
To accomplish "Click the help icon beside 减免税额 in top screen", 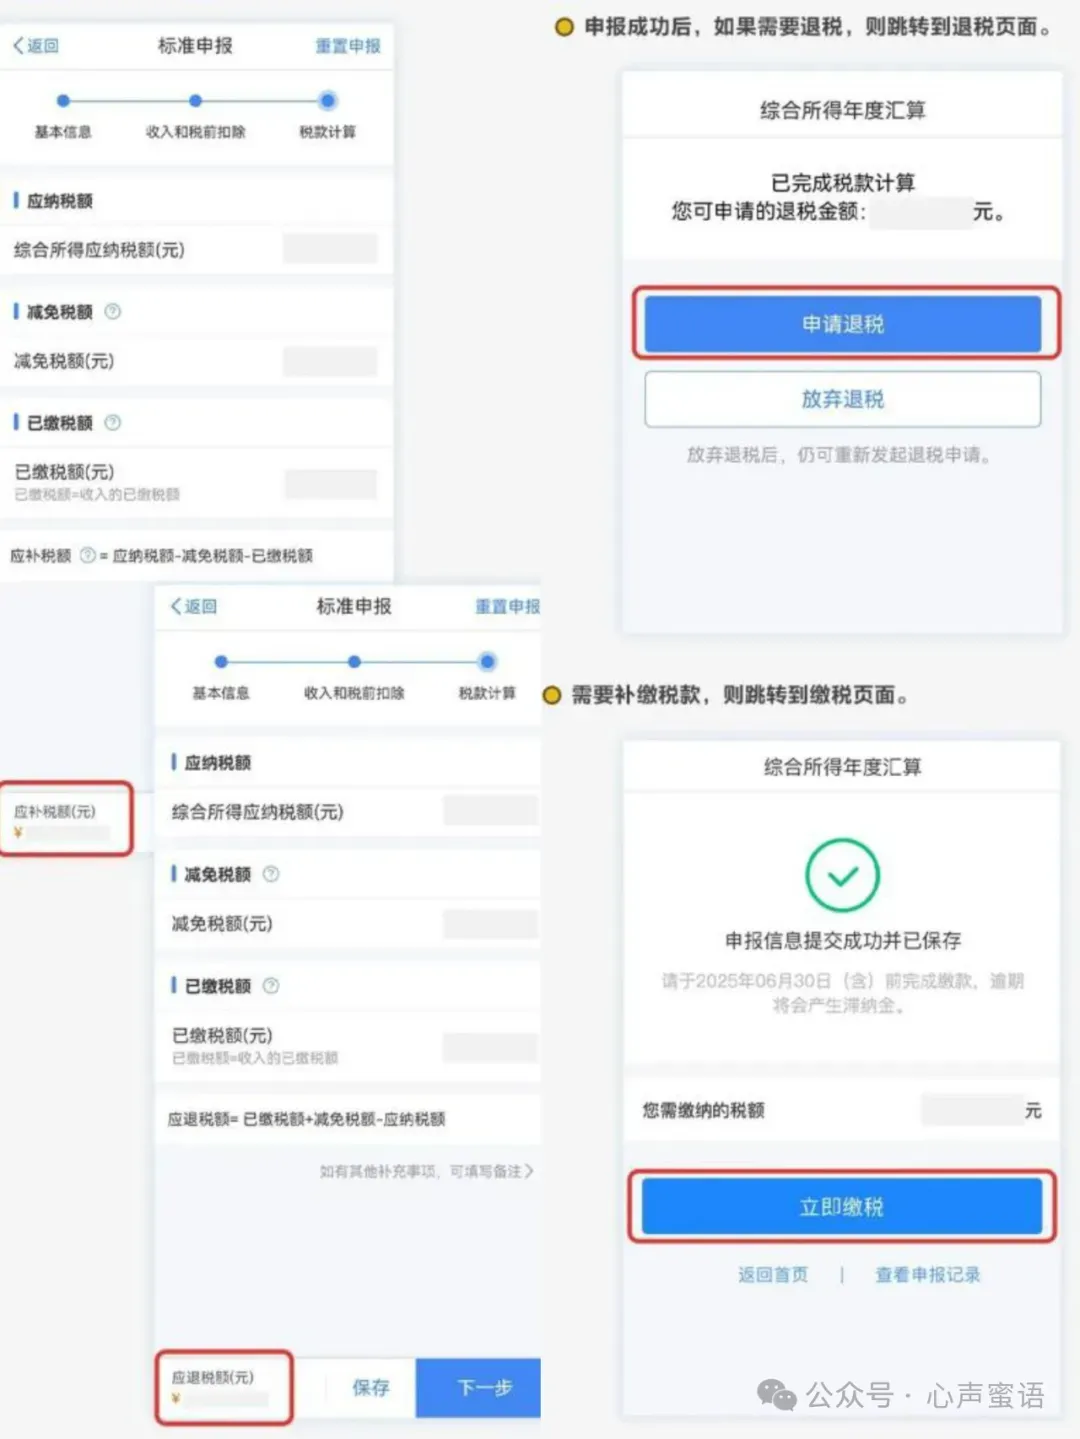I will [x=113, y=311].
